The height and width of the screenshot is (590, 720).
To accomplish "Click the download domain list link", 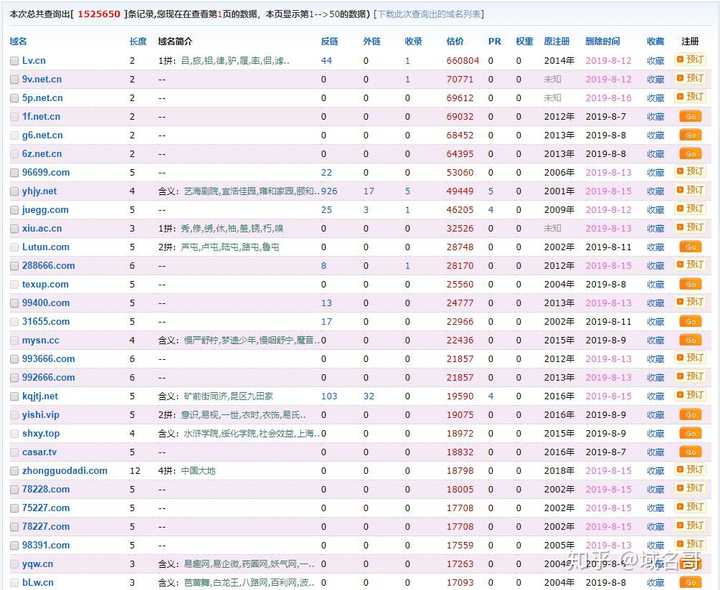I will point(429,14).
